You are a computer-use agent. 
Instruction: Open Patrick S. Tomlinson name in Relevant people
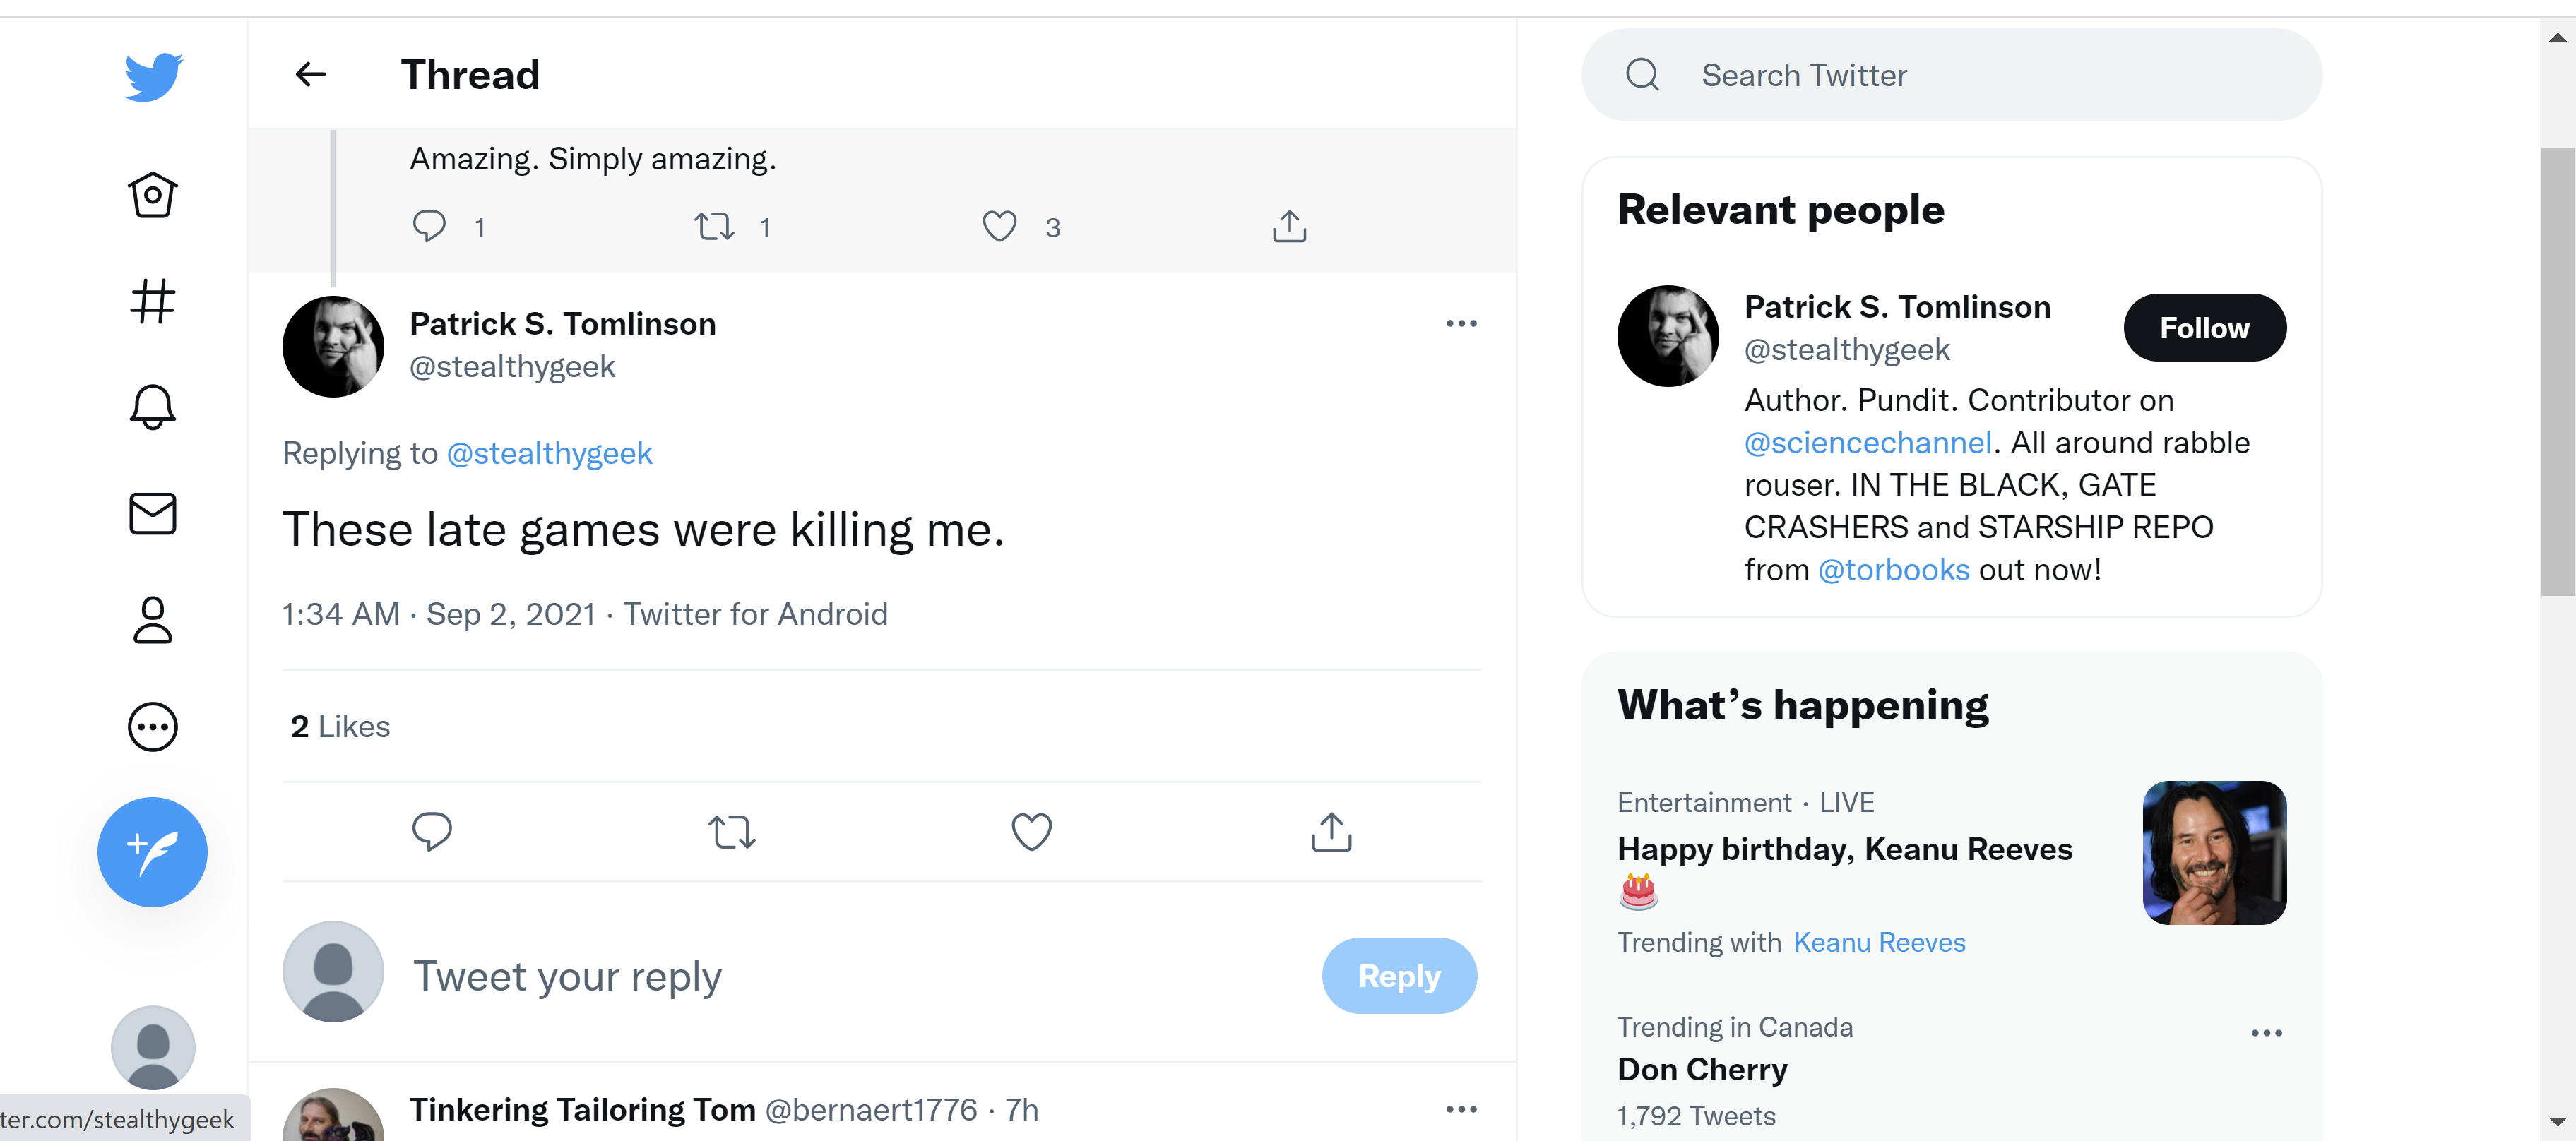click(1897, 308)
